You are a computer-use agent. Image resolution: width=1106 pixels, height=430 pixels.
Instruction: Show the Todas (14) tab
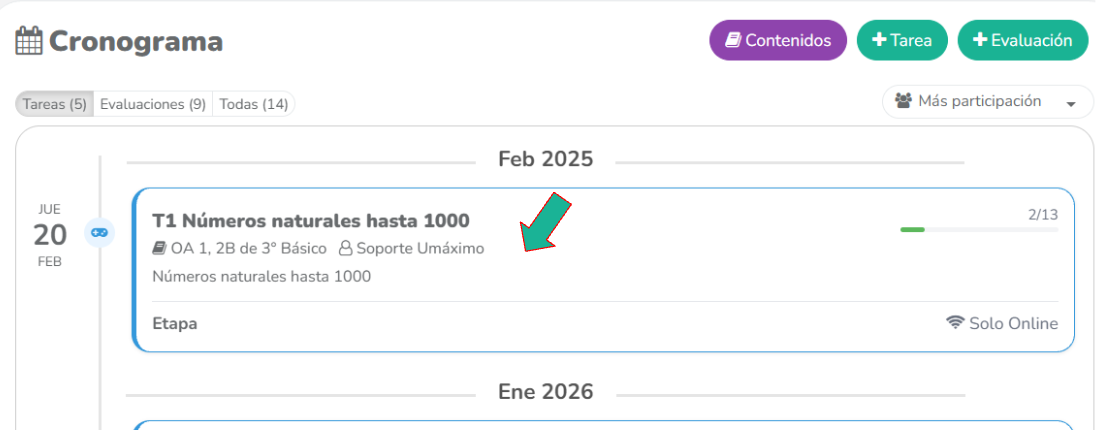(x=254, y=104)
